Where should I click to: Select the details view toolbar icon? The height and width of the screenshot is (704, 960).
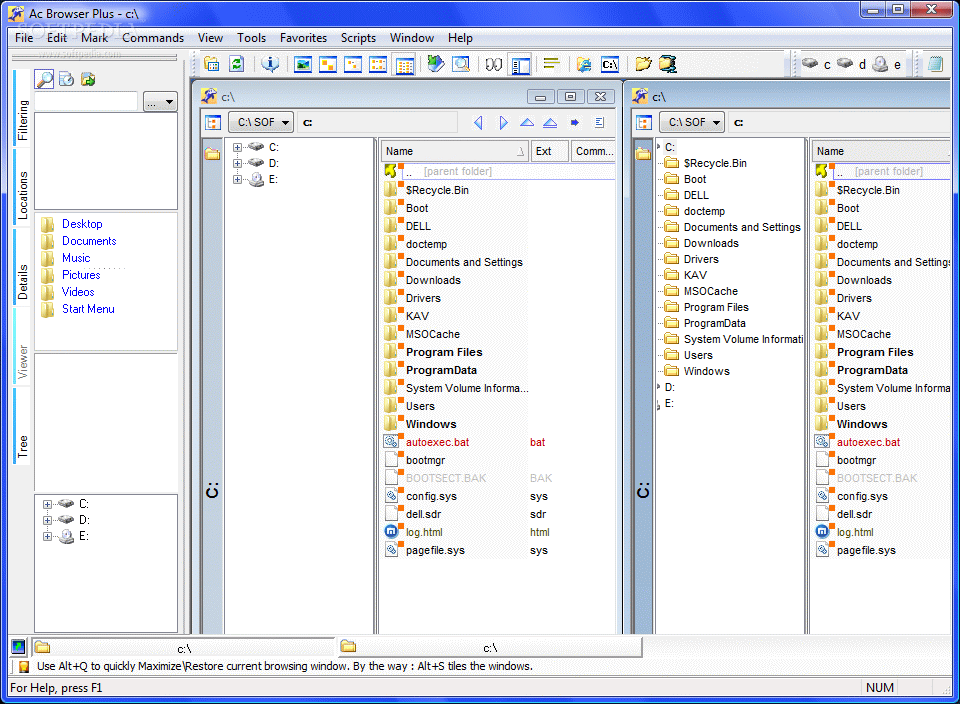tap(404, 64)
